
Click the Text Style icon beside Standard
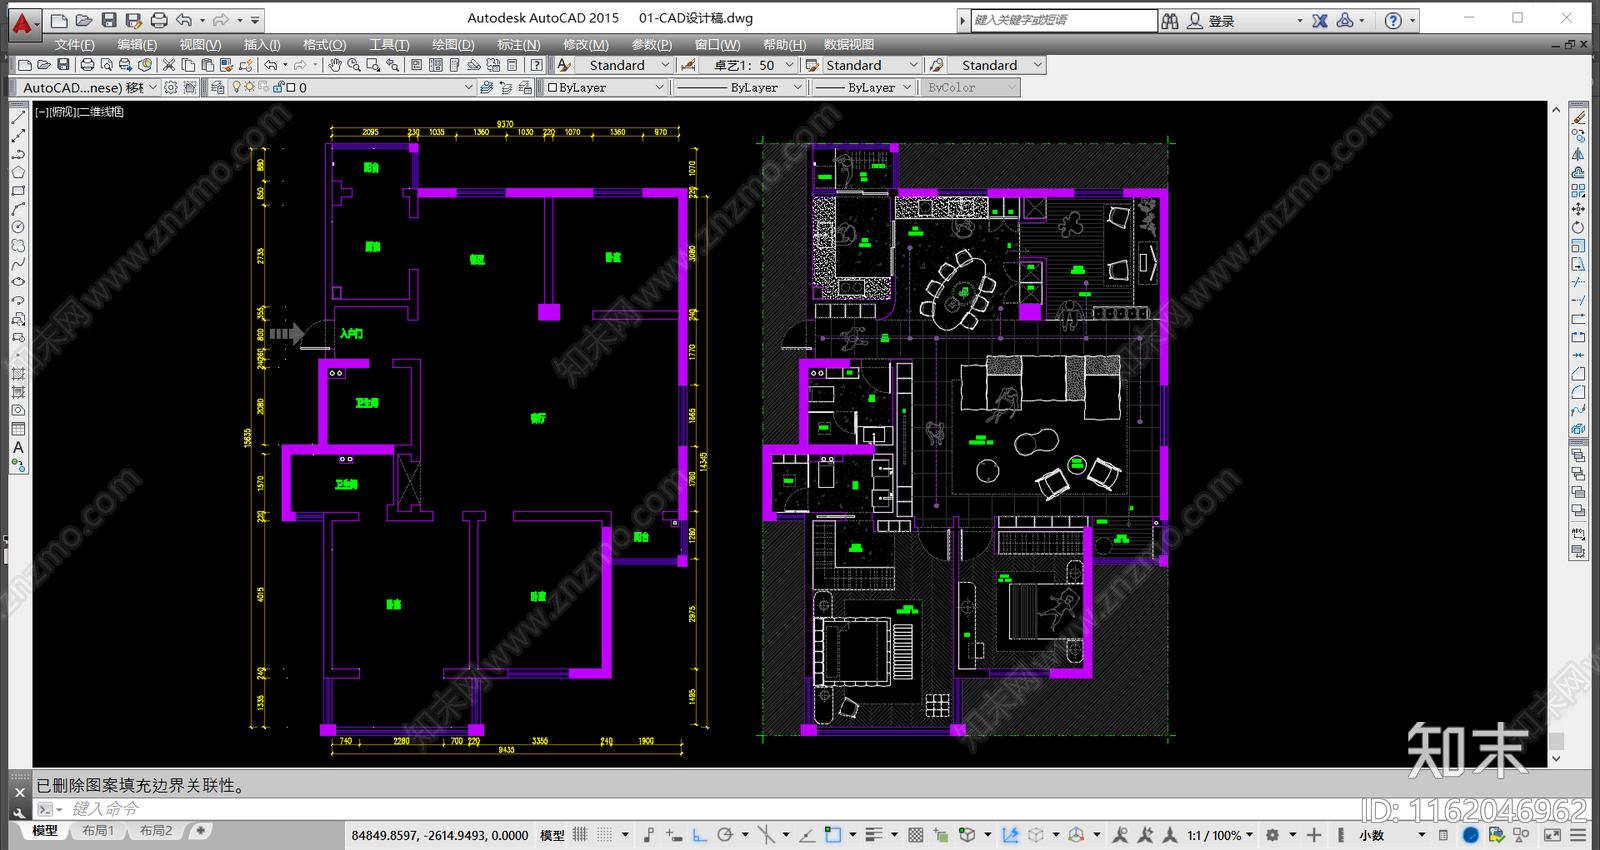564,65
